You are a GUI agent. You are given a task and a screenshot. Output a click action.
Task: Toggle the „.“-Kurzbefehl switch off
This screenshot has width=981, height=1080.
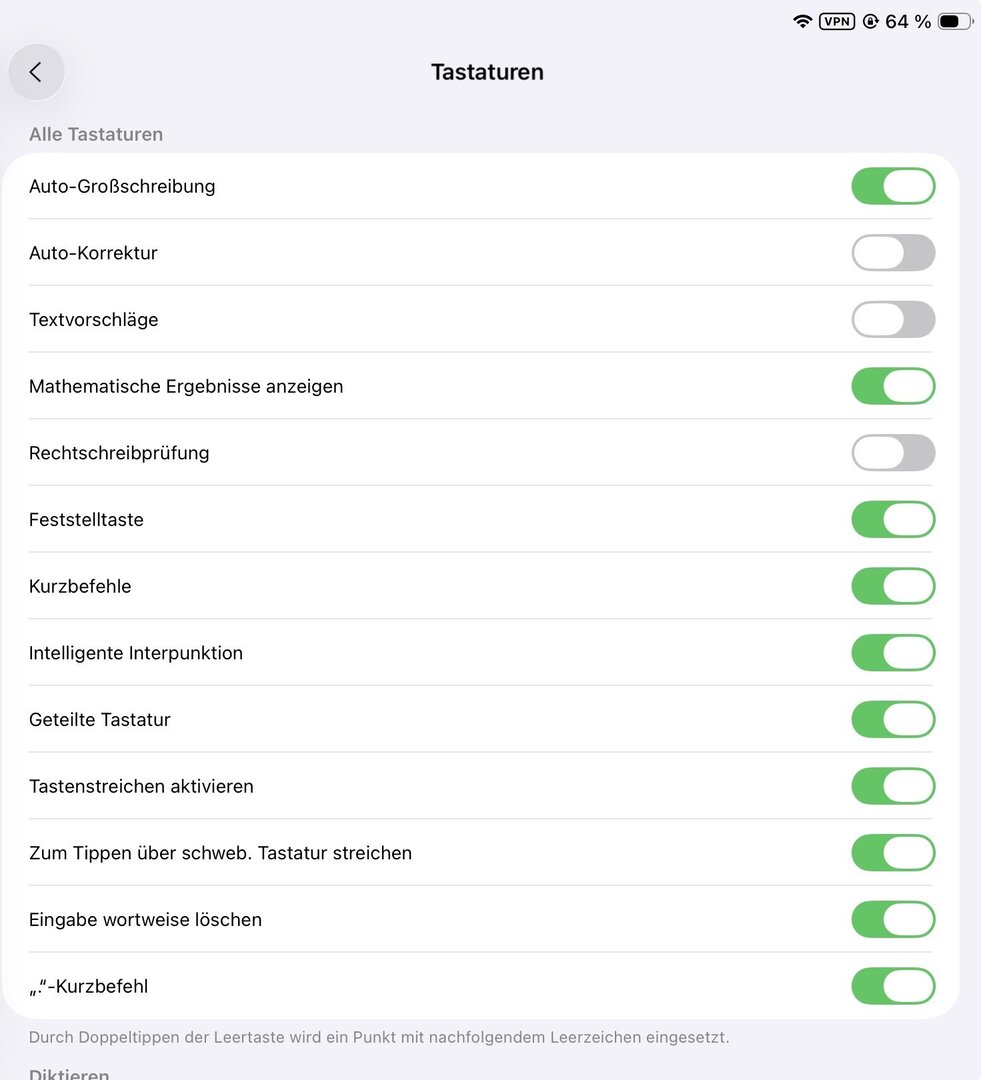click(x=893, y=986)
